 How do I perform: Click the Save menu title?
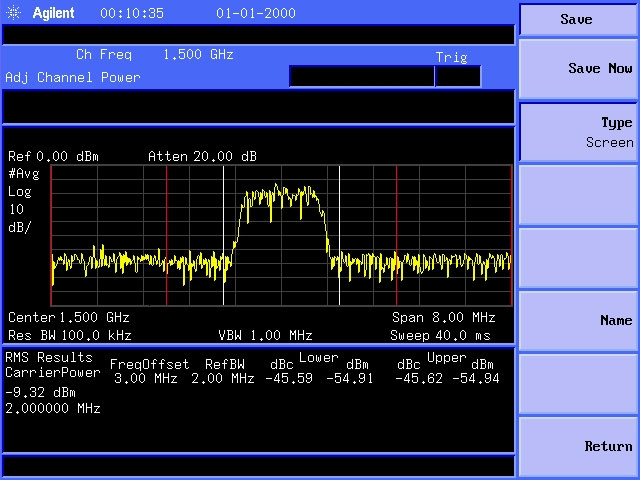(x=576, y=19)
